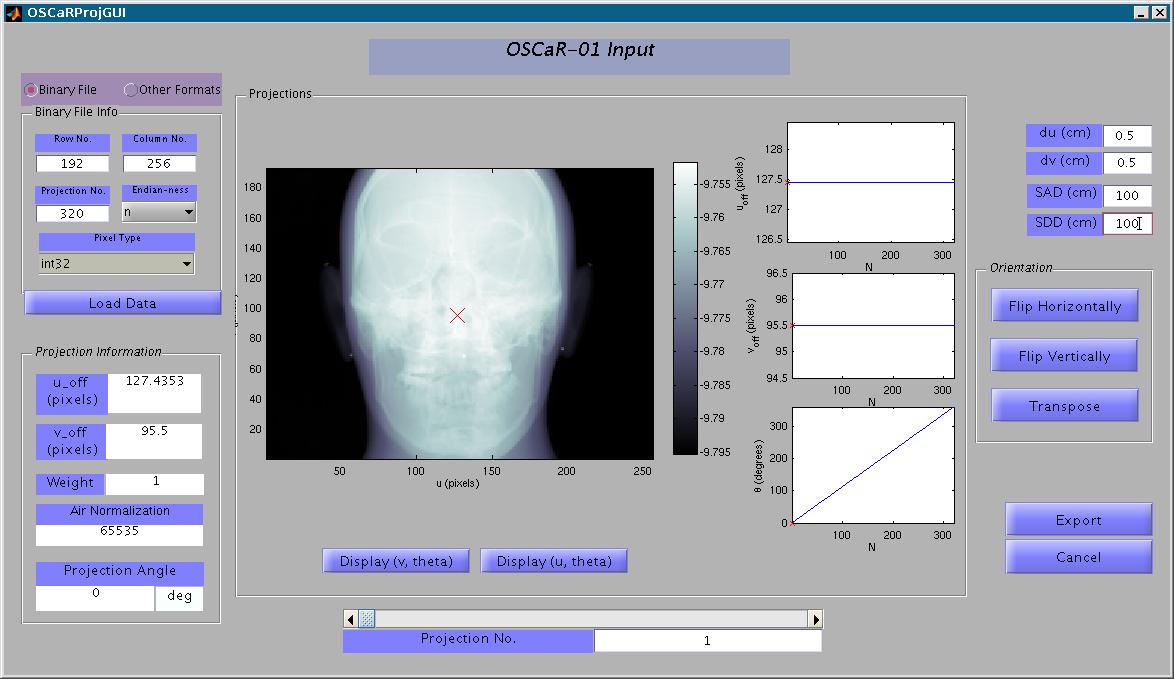Image resolution: width=1174 pixels, height=679 pixels.
Task: Click the projection scrollbar right arrow
Action: [x=815, y=619]
